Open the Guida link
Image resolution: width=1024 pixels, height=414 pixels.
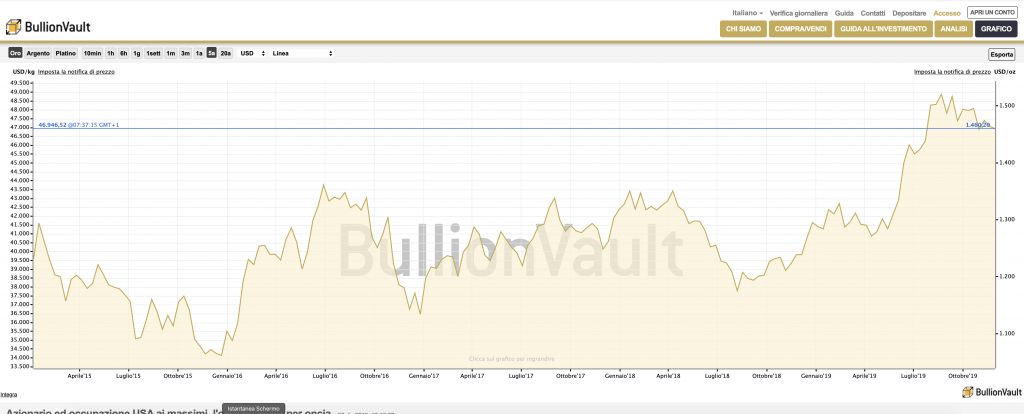(844, 13)
